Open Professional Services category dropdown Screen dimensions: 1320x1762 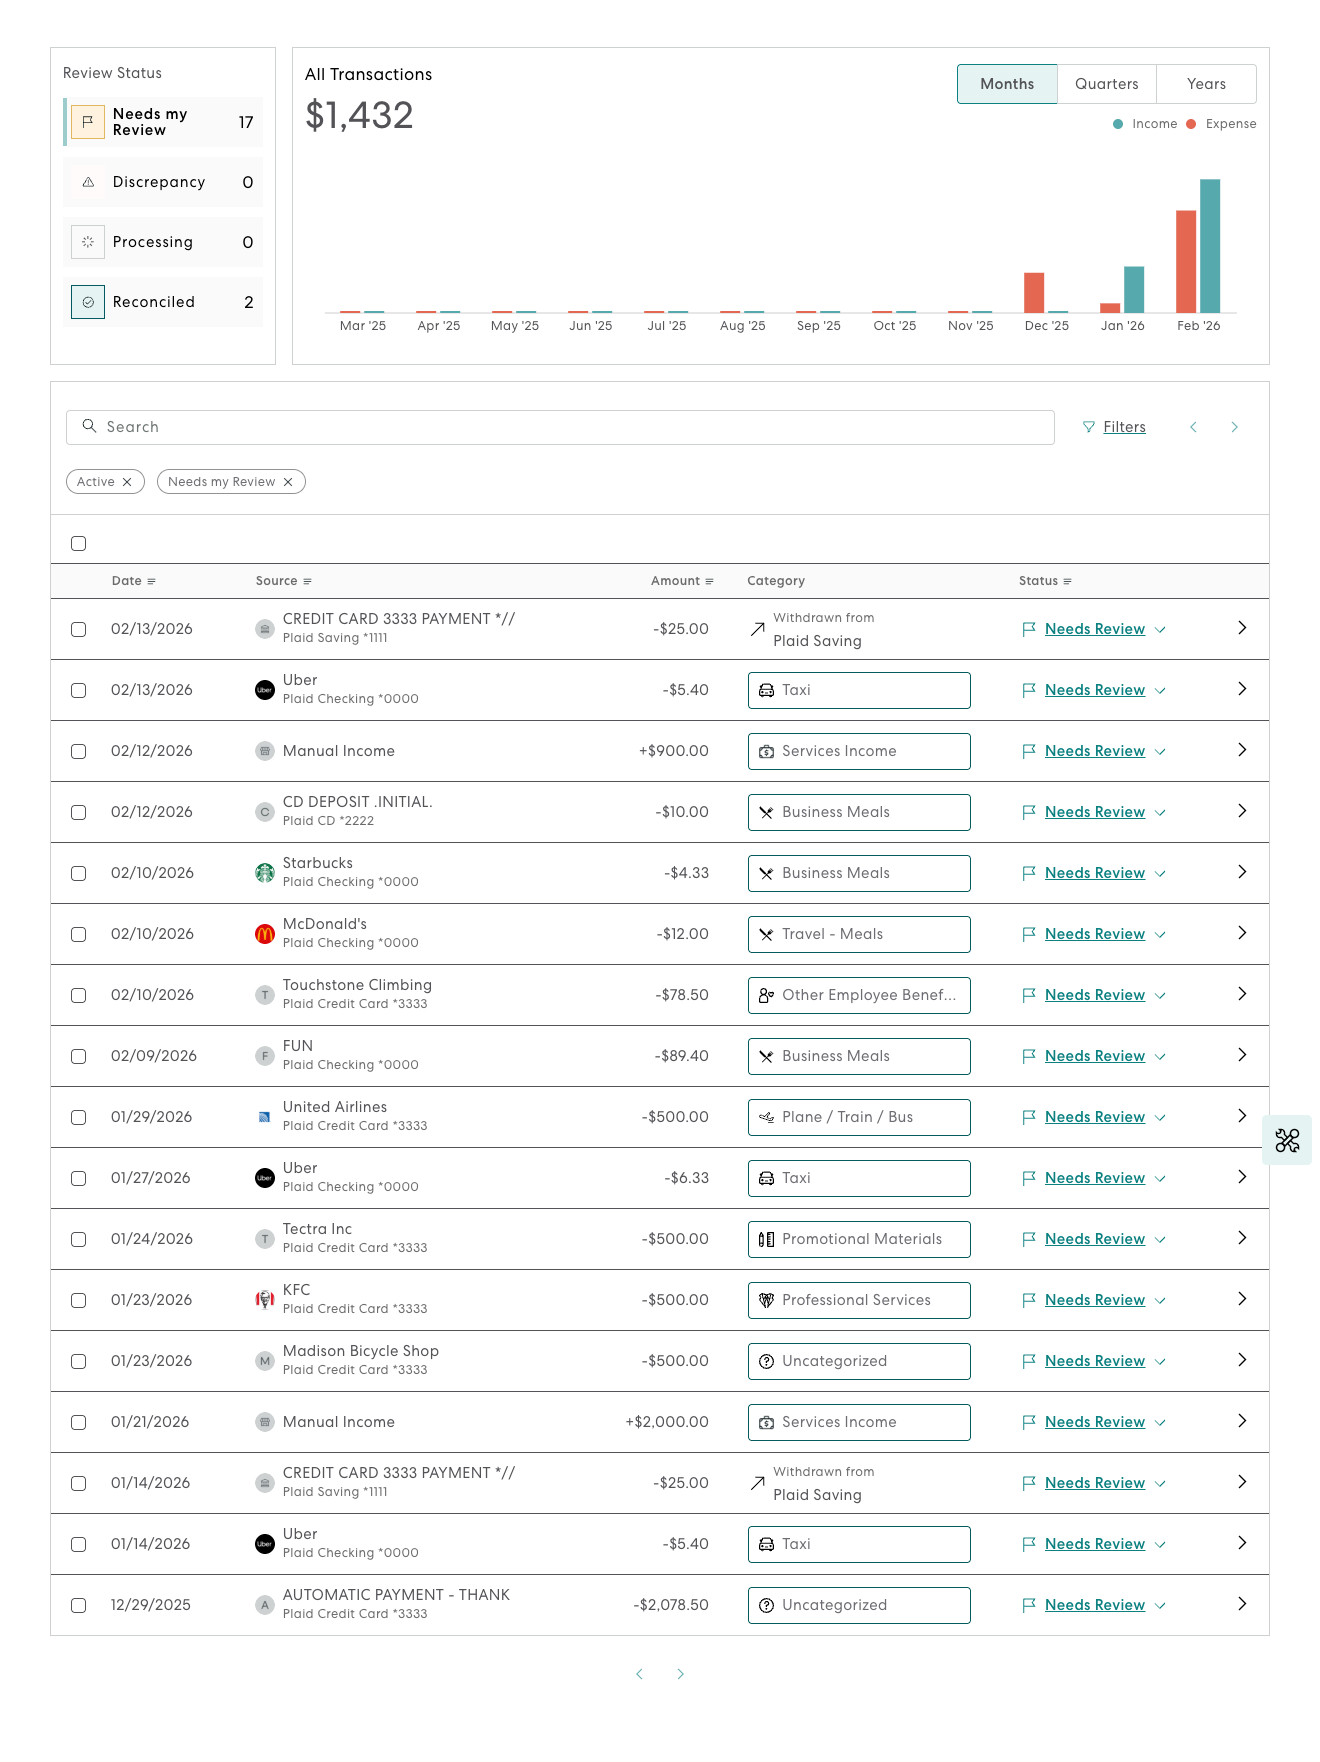[x=859, y=1300]
